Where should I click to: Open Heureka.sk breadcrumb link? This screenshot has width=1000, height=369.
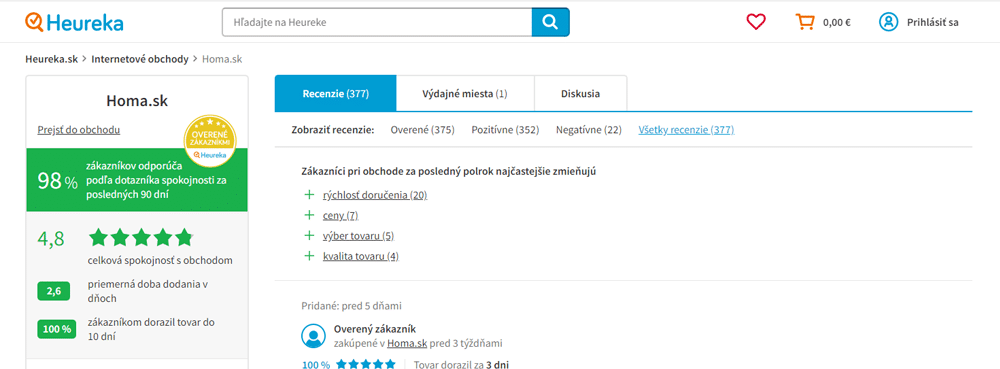click(x=52, y=59)
